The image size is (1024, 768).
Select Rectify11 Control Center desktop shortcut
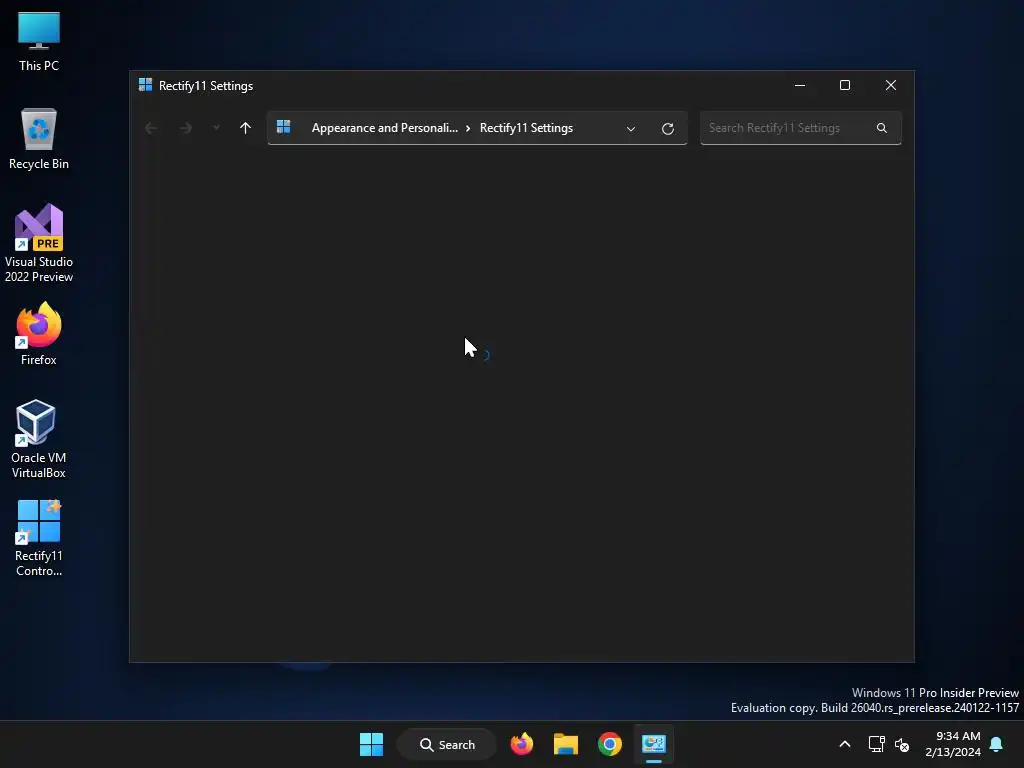[39, 537]
